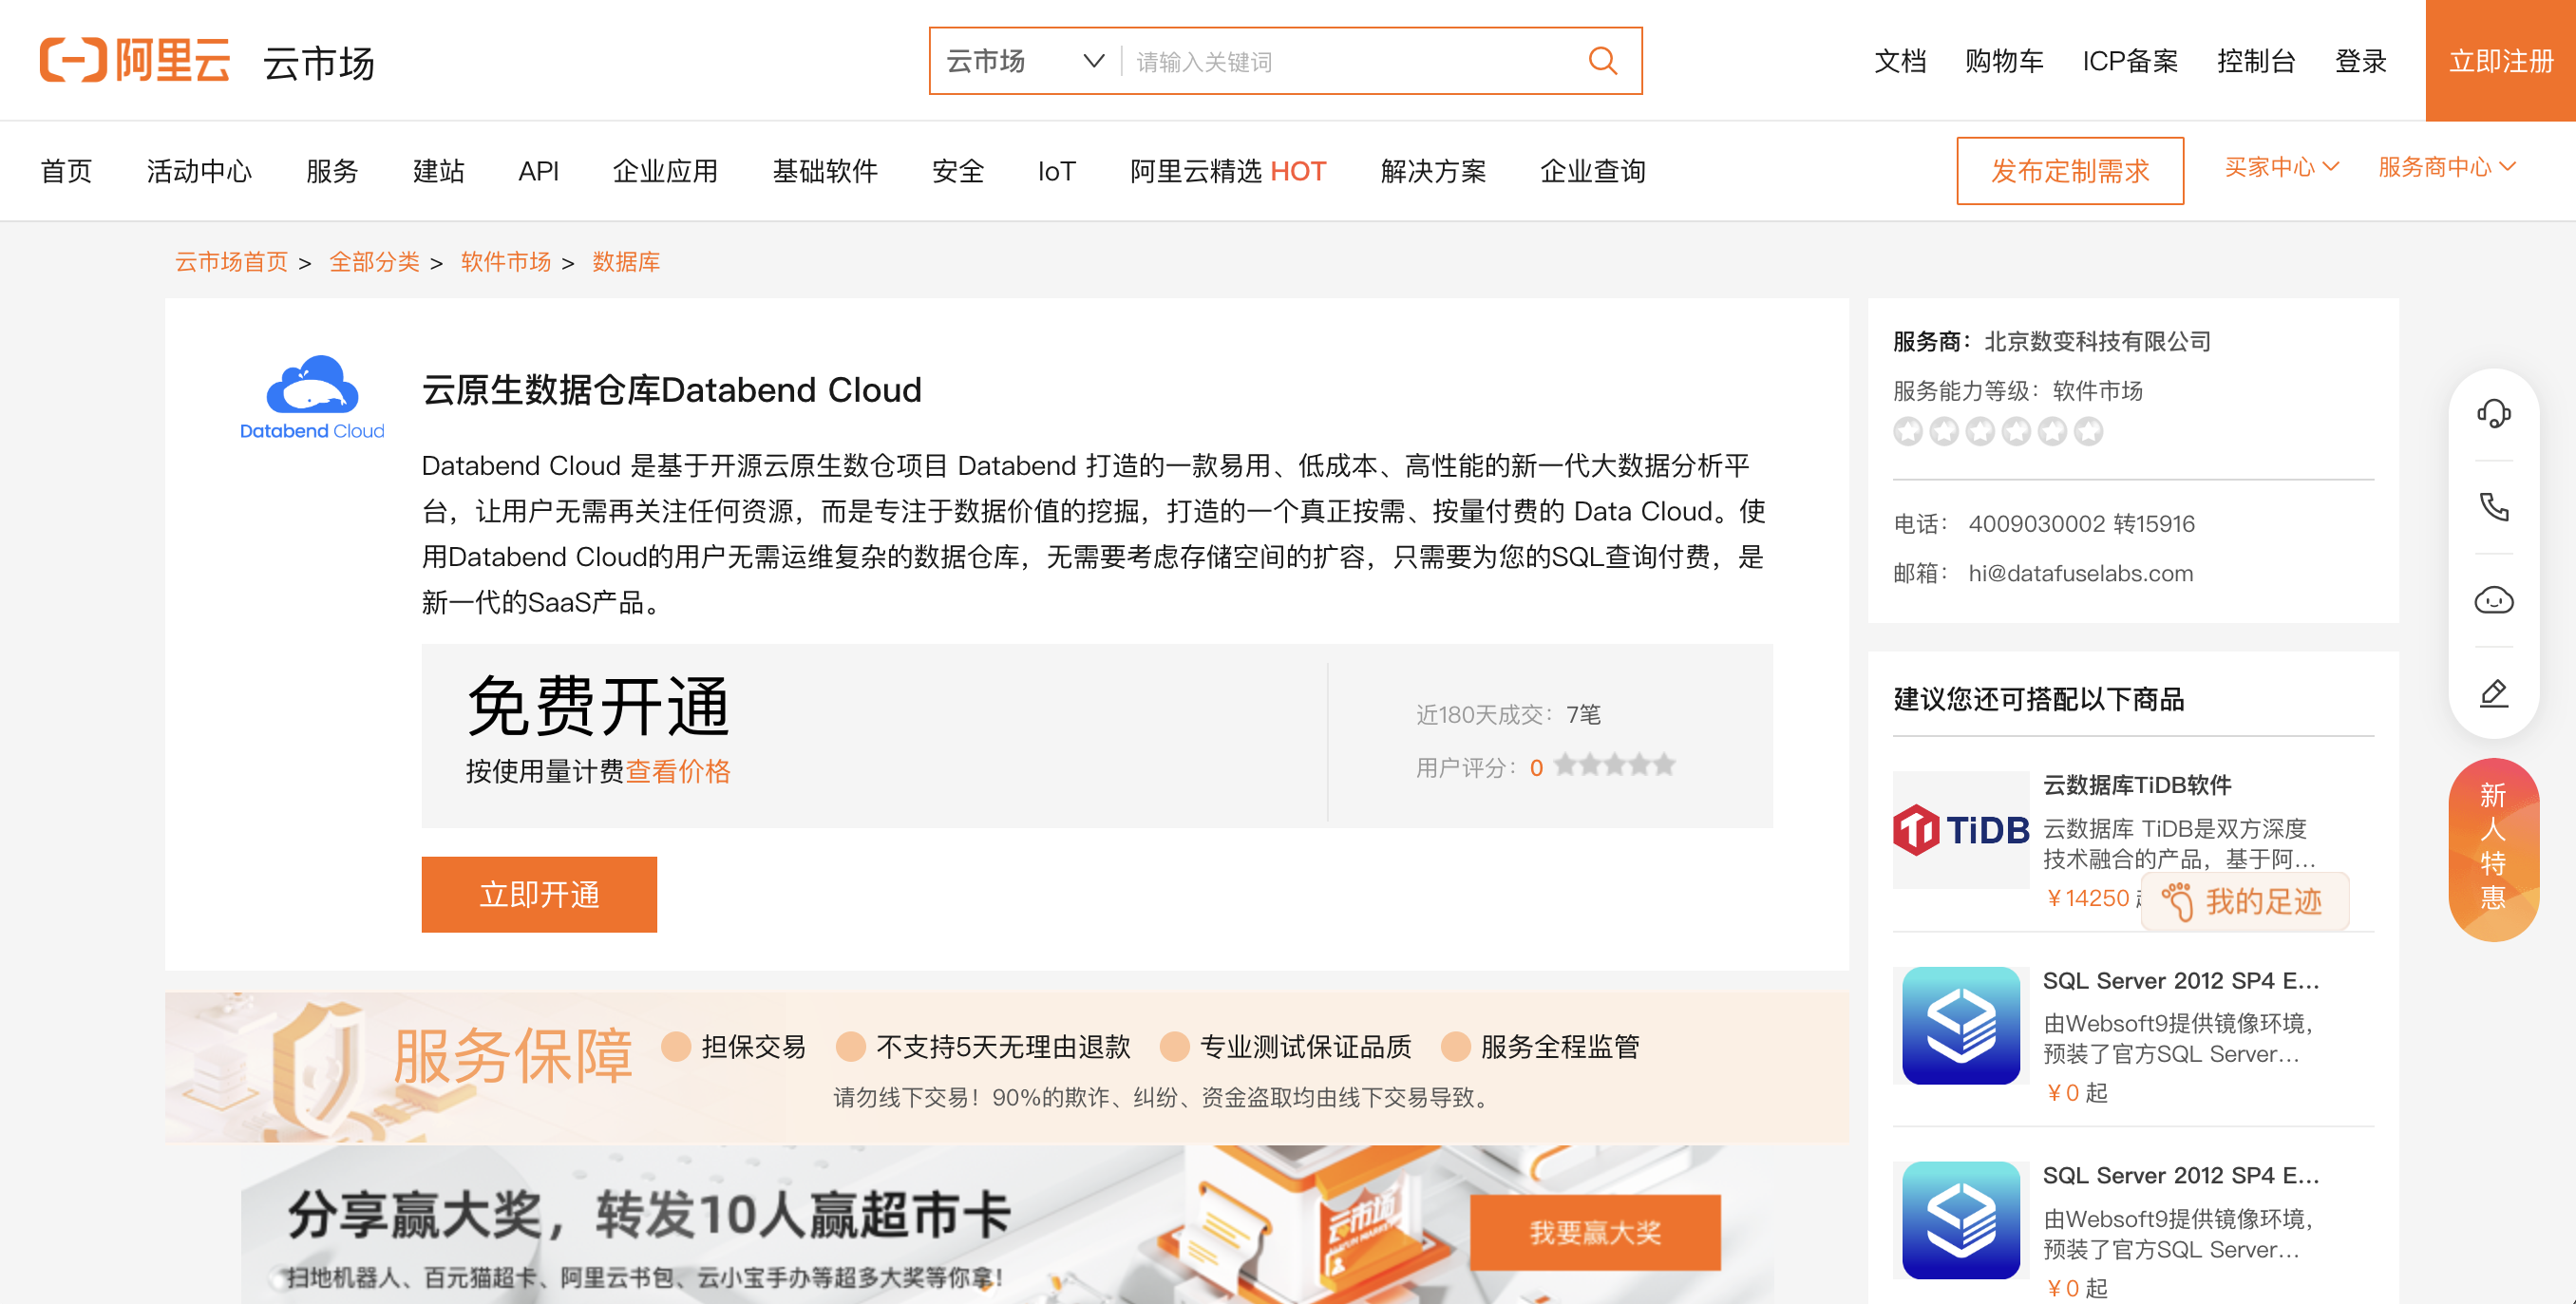Click the 查看价格 link
Viewport: 2576px width, 1304px height.
(678, 771)
